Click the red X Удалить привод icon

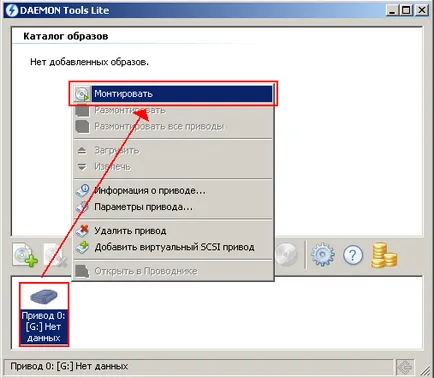82,230
